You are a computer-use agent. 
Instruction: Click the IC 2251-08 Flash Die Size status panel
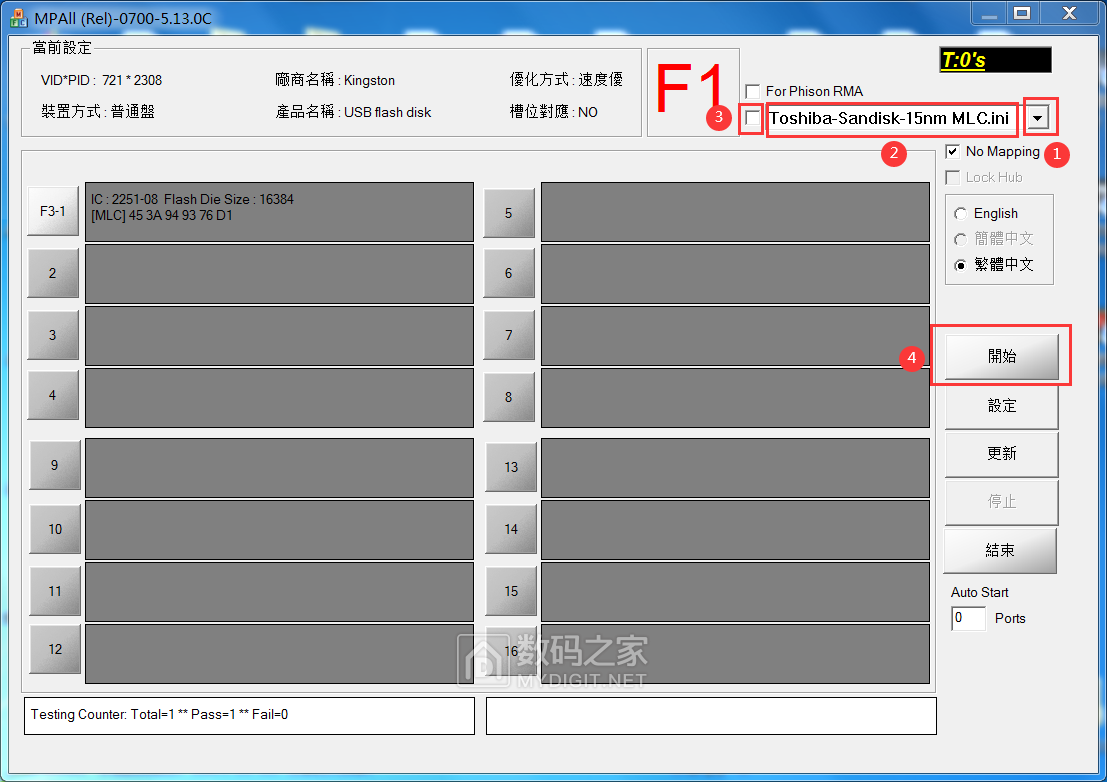(280, 212)
